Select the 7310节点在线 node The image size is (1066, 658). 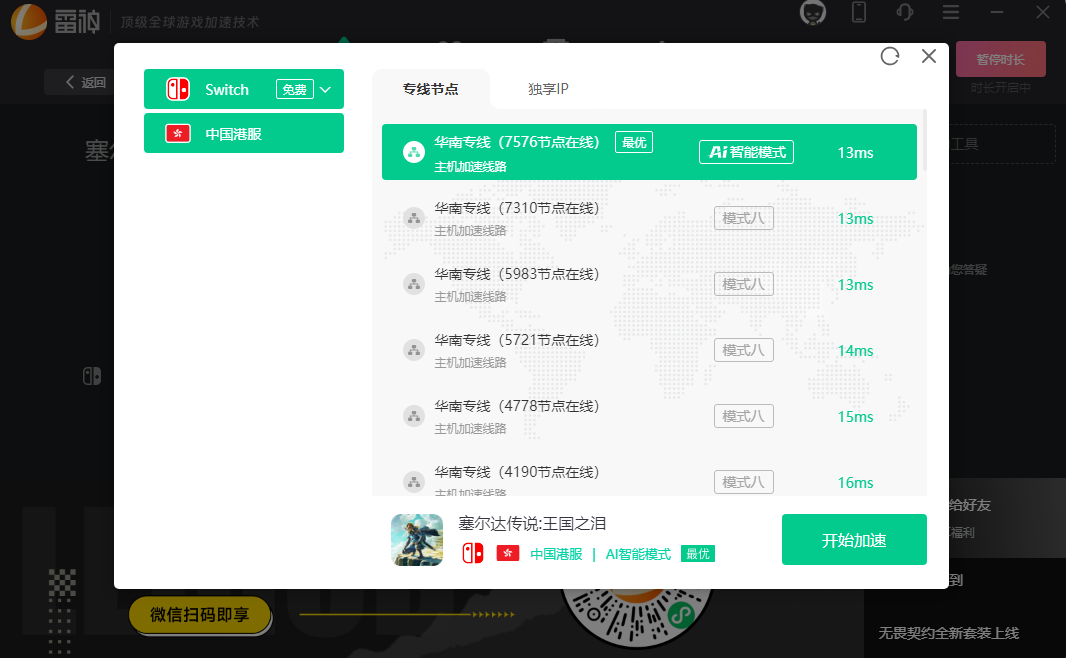(x=649, y=218)
